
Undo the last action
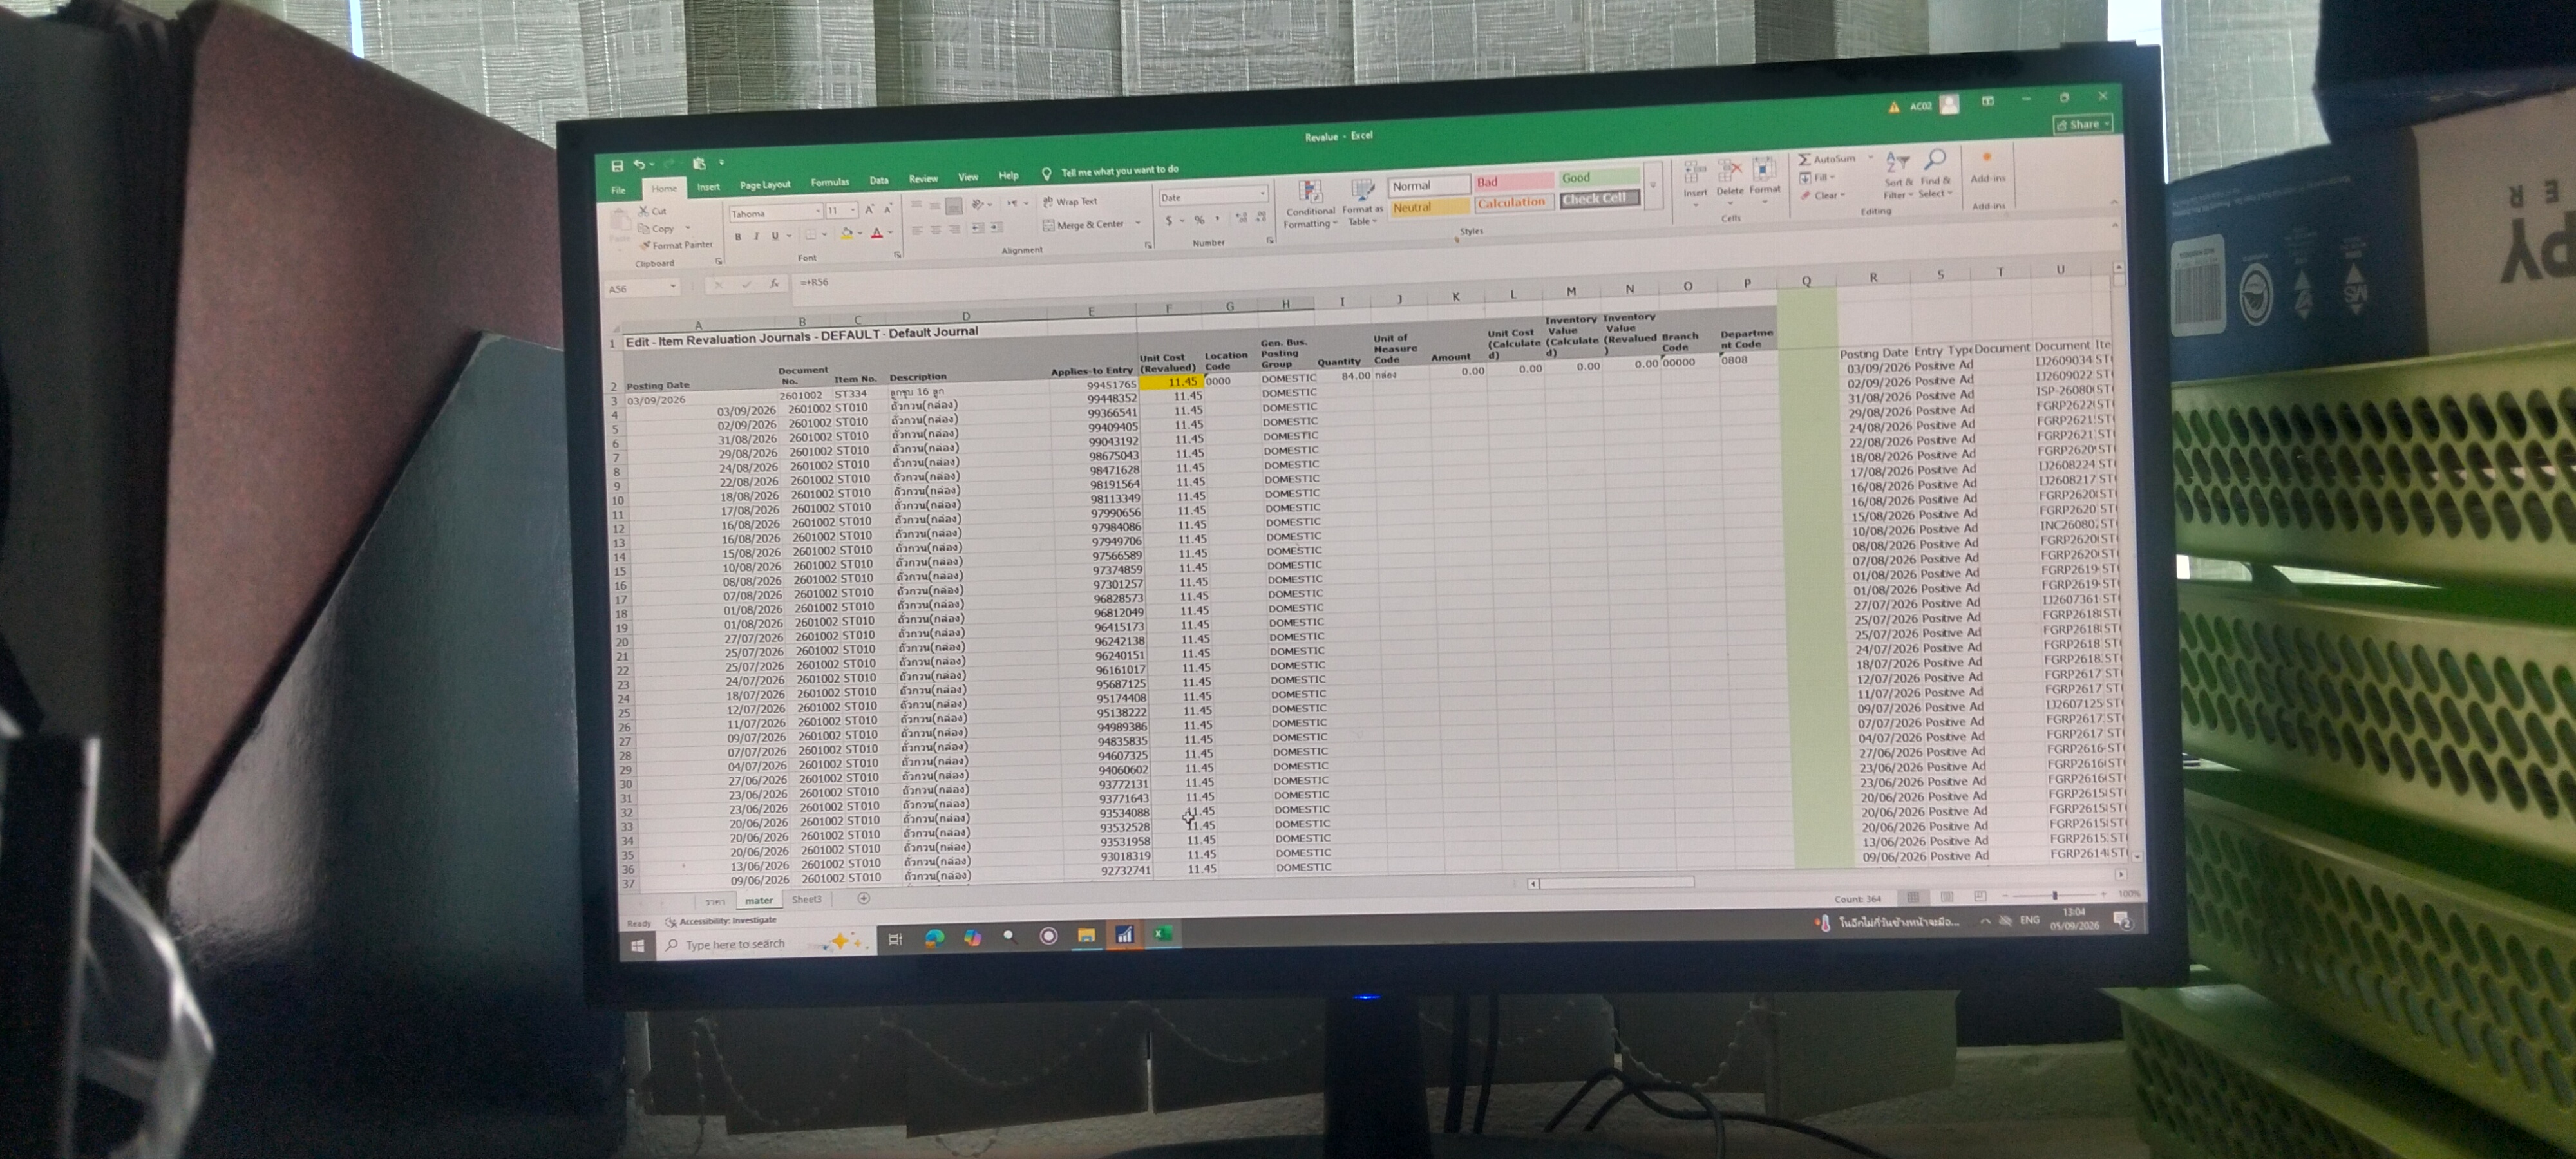click(x=639, y=165)
